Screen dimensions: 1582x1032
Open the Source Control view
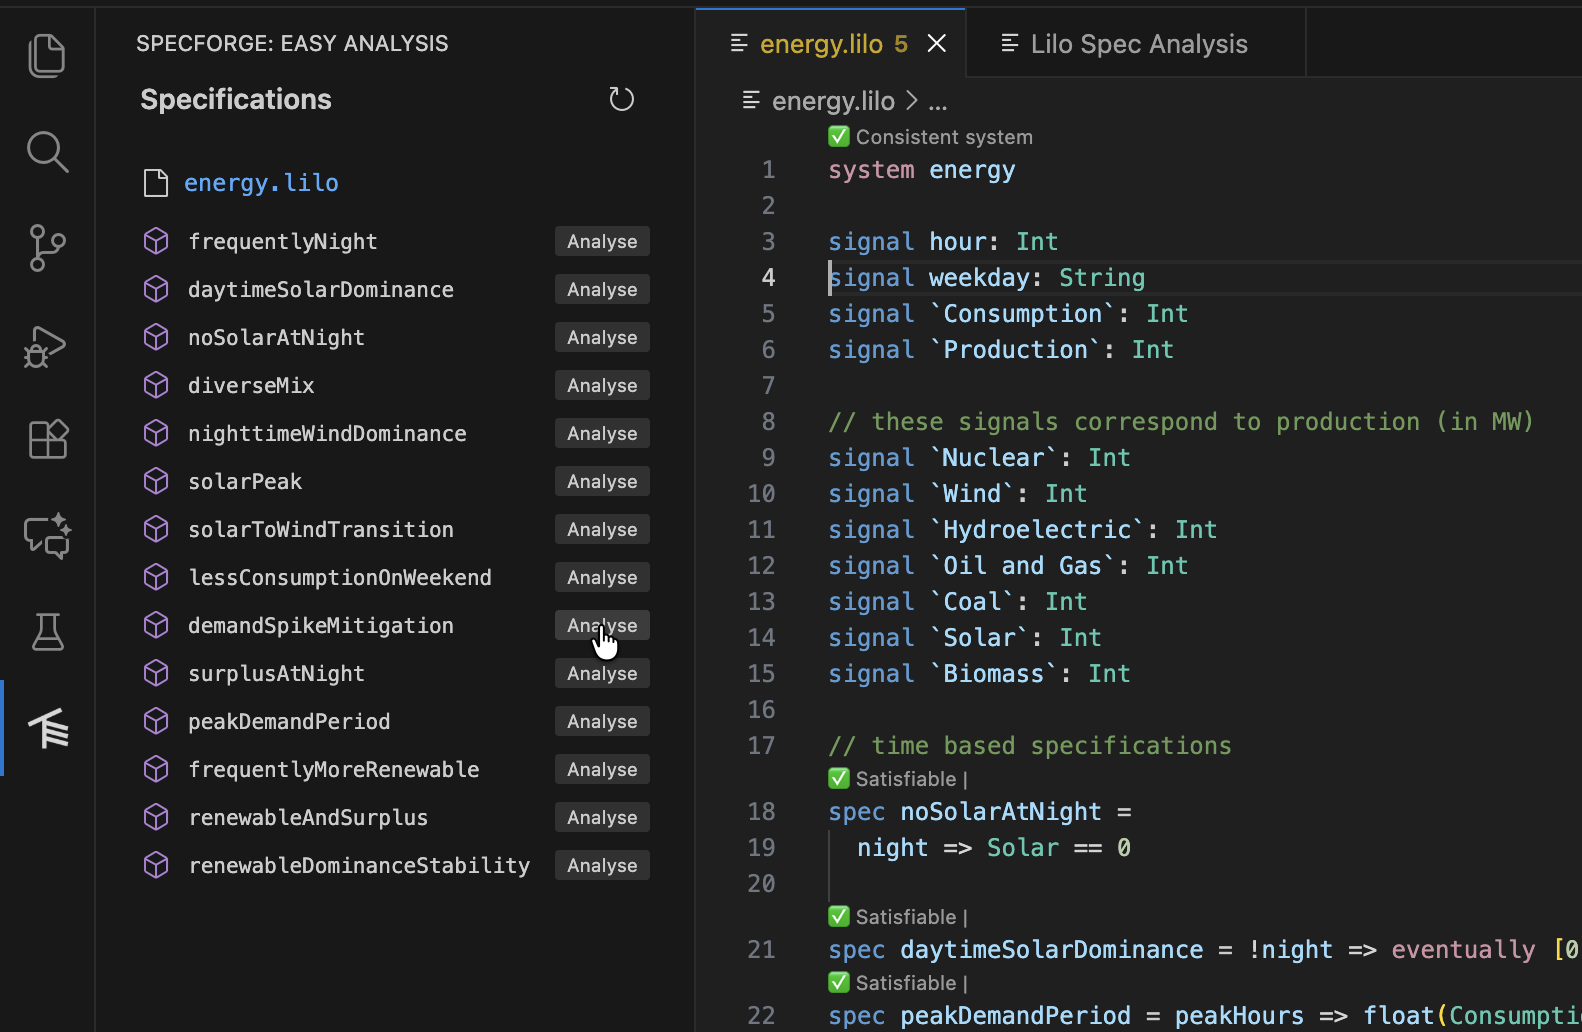tap(47, 248)
